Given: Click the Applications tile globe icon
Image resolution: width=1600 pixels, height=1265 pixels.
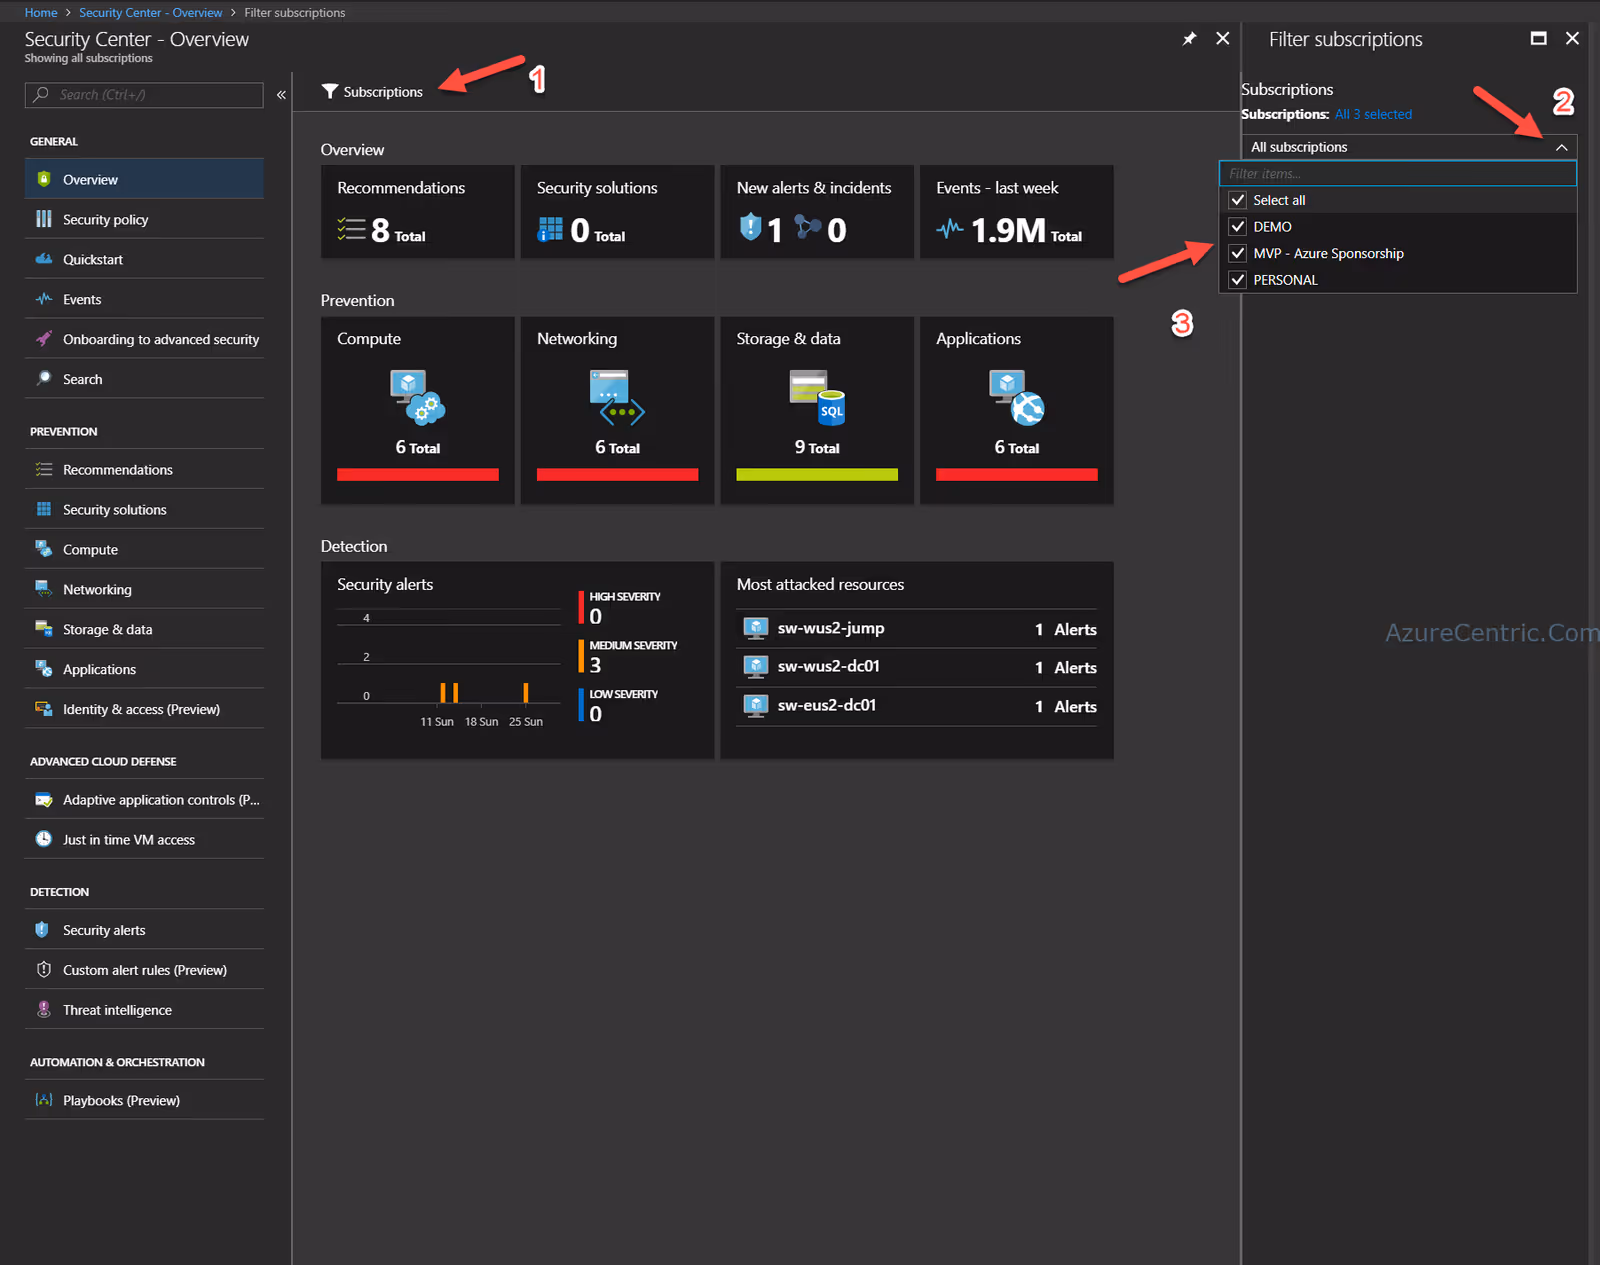Looking at the screenshot, I should point(1017,397).
